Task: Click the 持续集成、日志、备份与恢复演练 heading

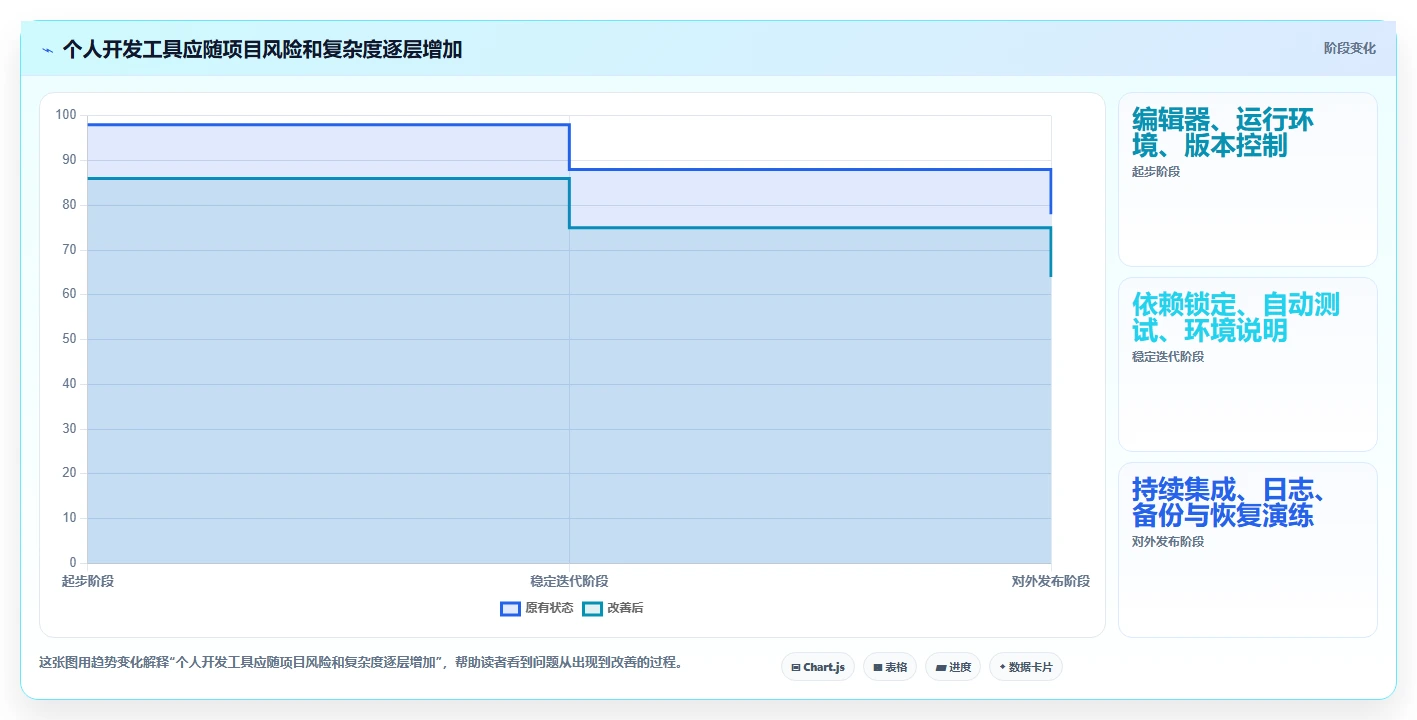Action: click(x=1229, y=503)
